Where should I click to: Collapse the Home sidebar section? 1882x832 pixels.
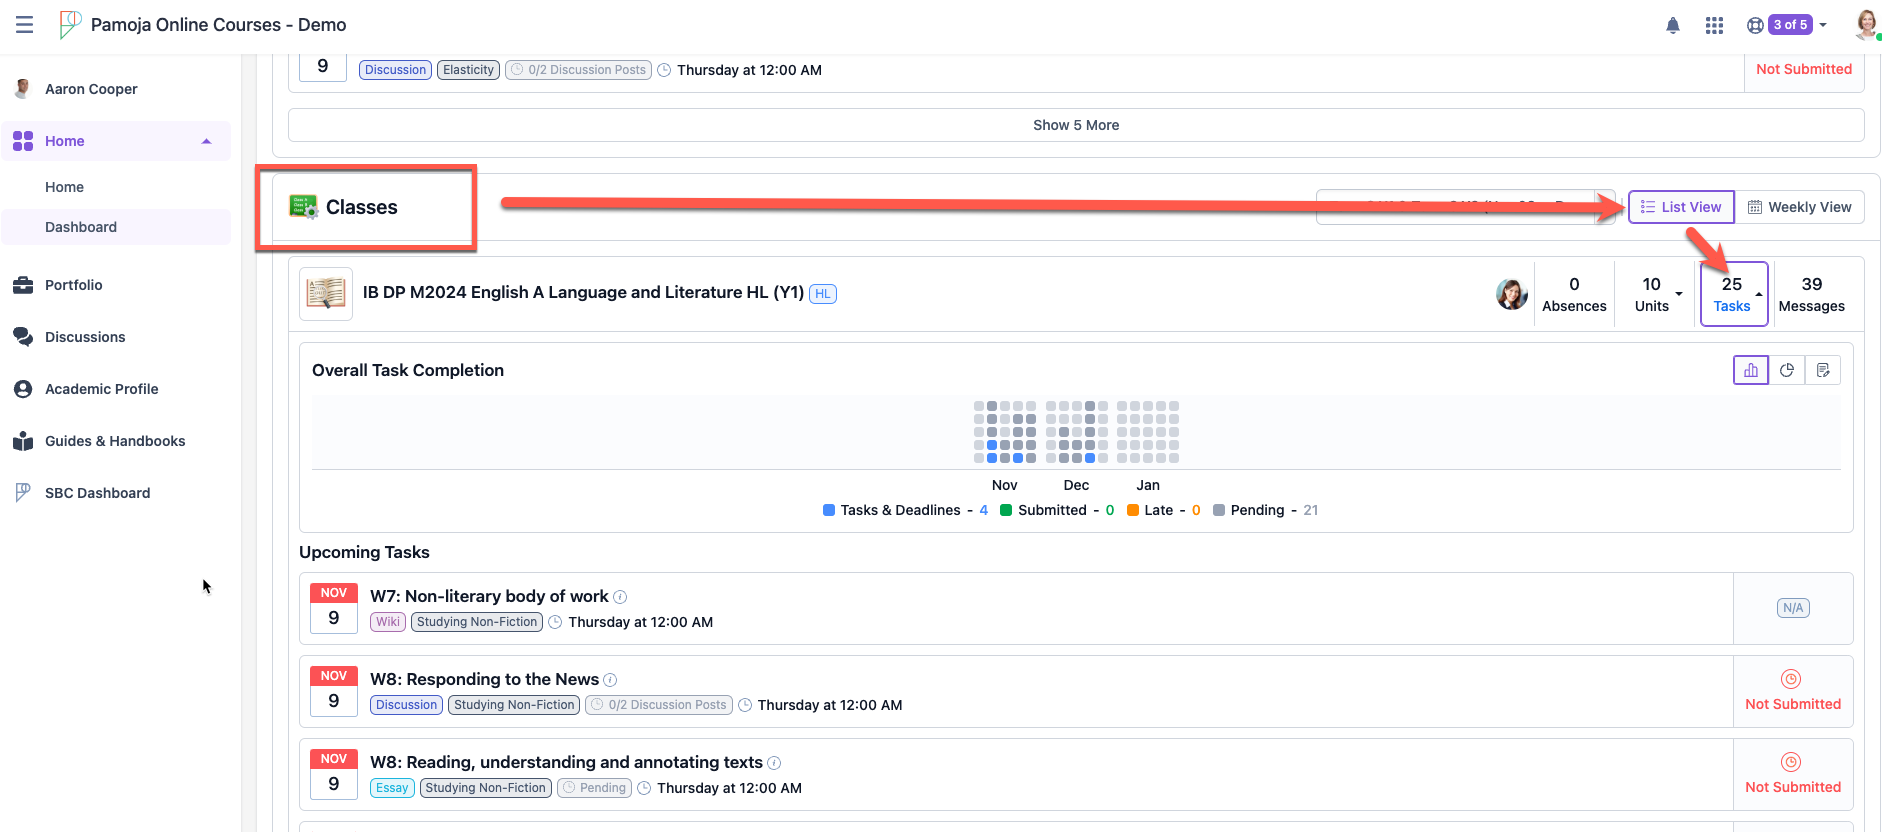[x=206, y=141]
